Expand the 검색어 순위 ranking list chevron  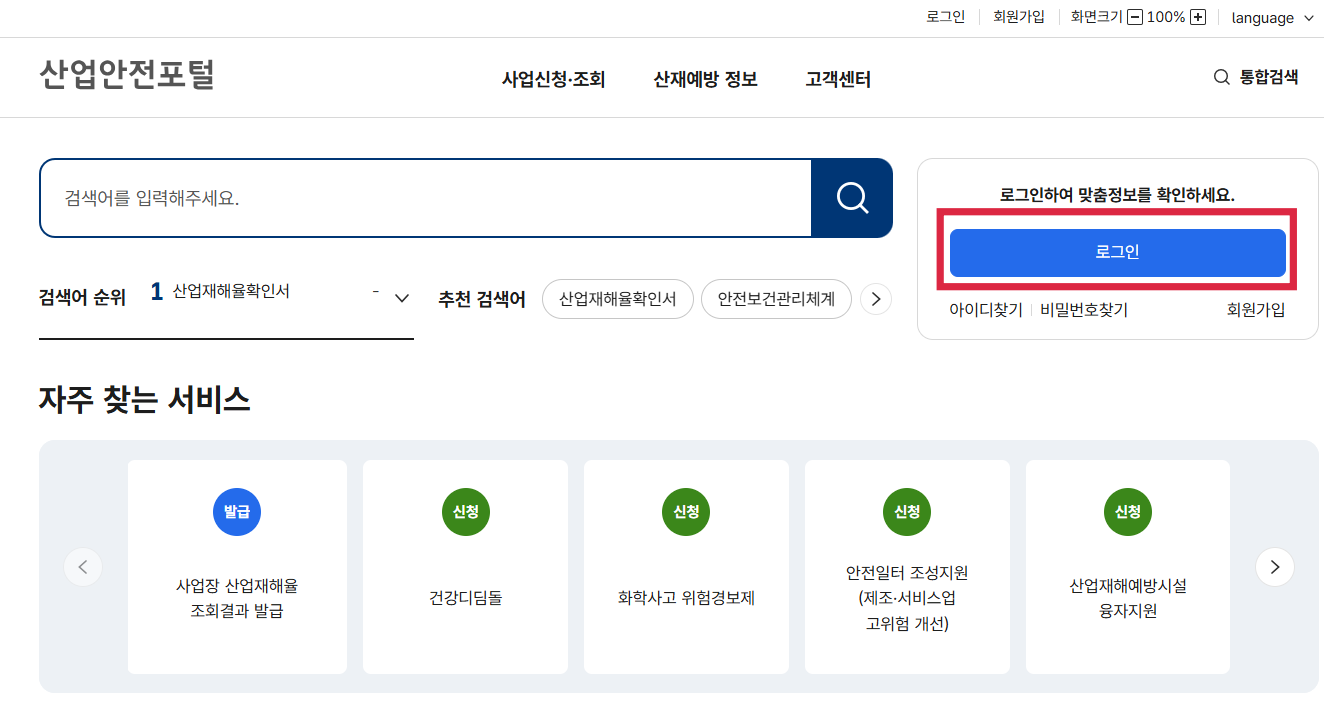401,298
